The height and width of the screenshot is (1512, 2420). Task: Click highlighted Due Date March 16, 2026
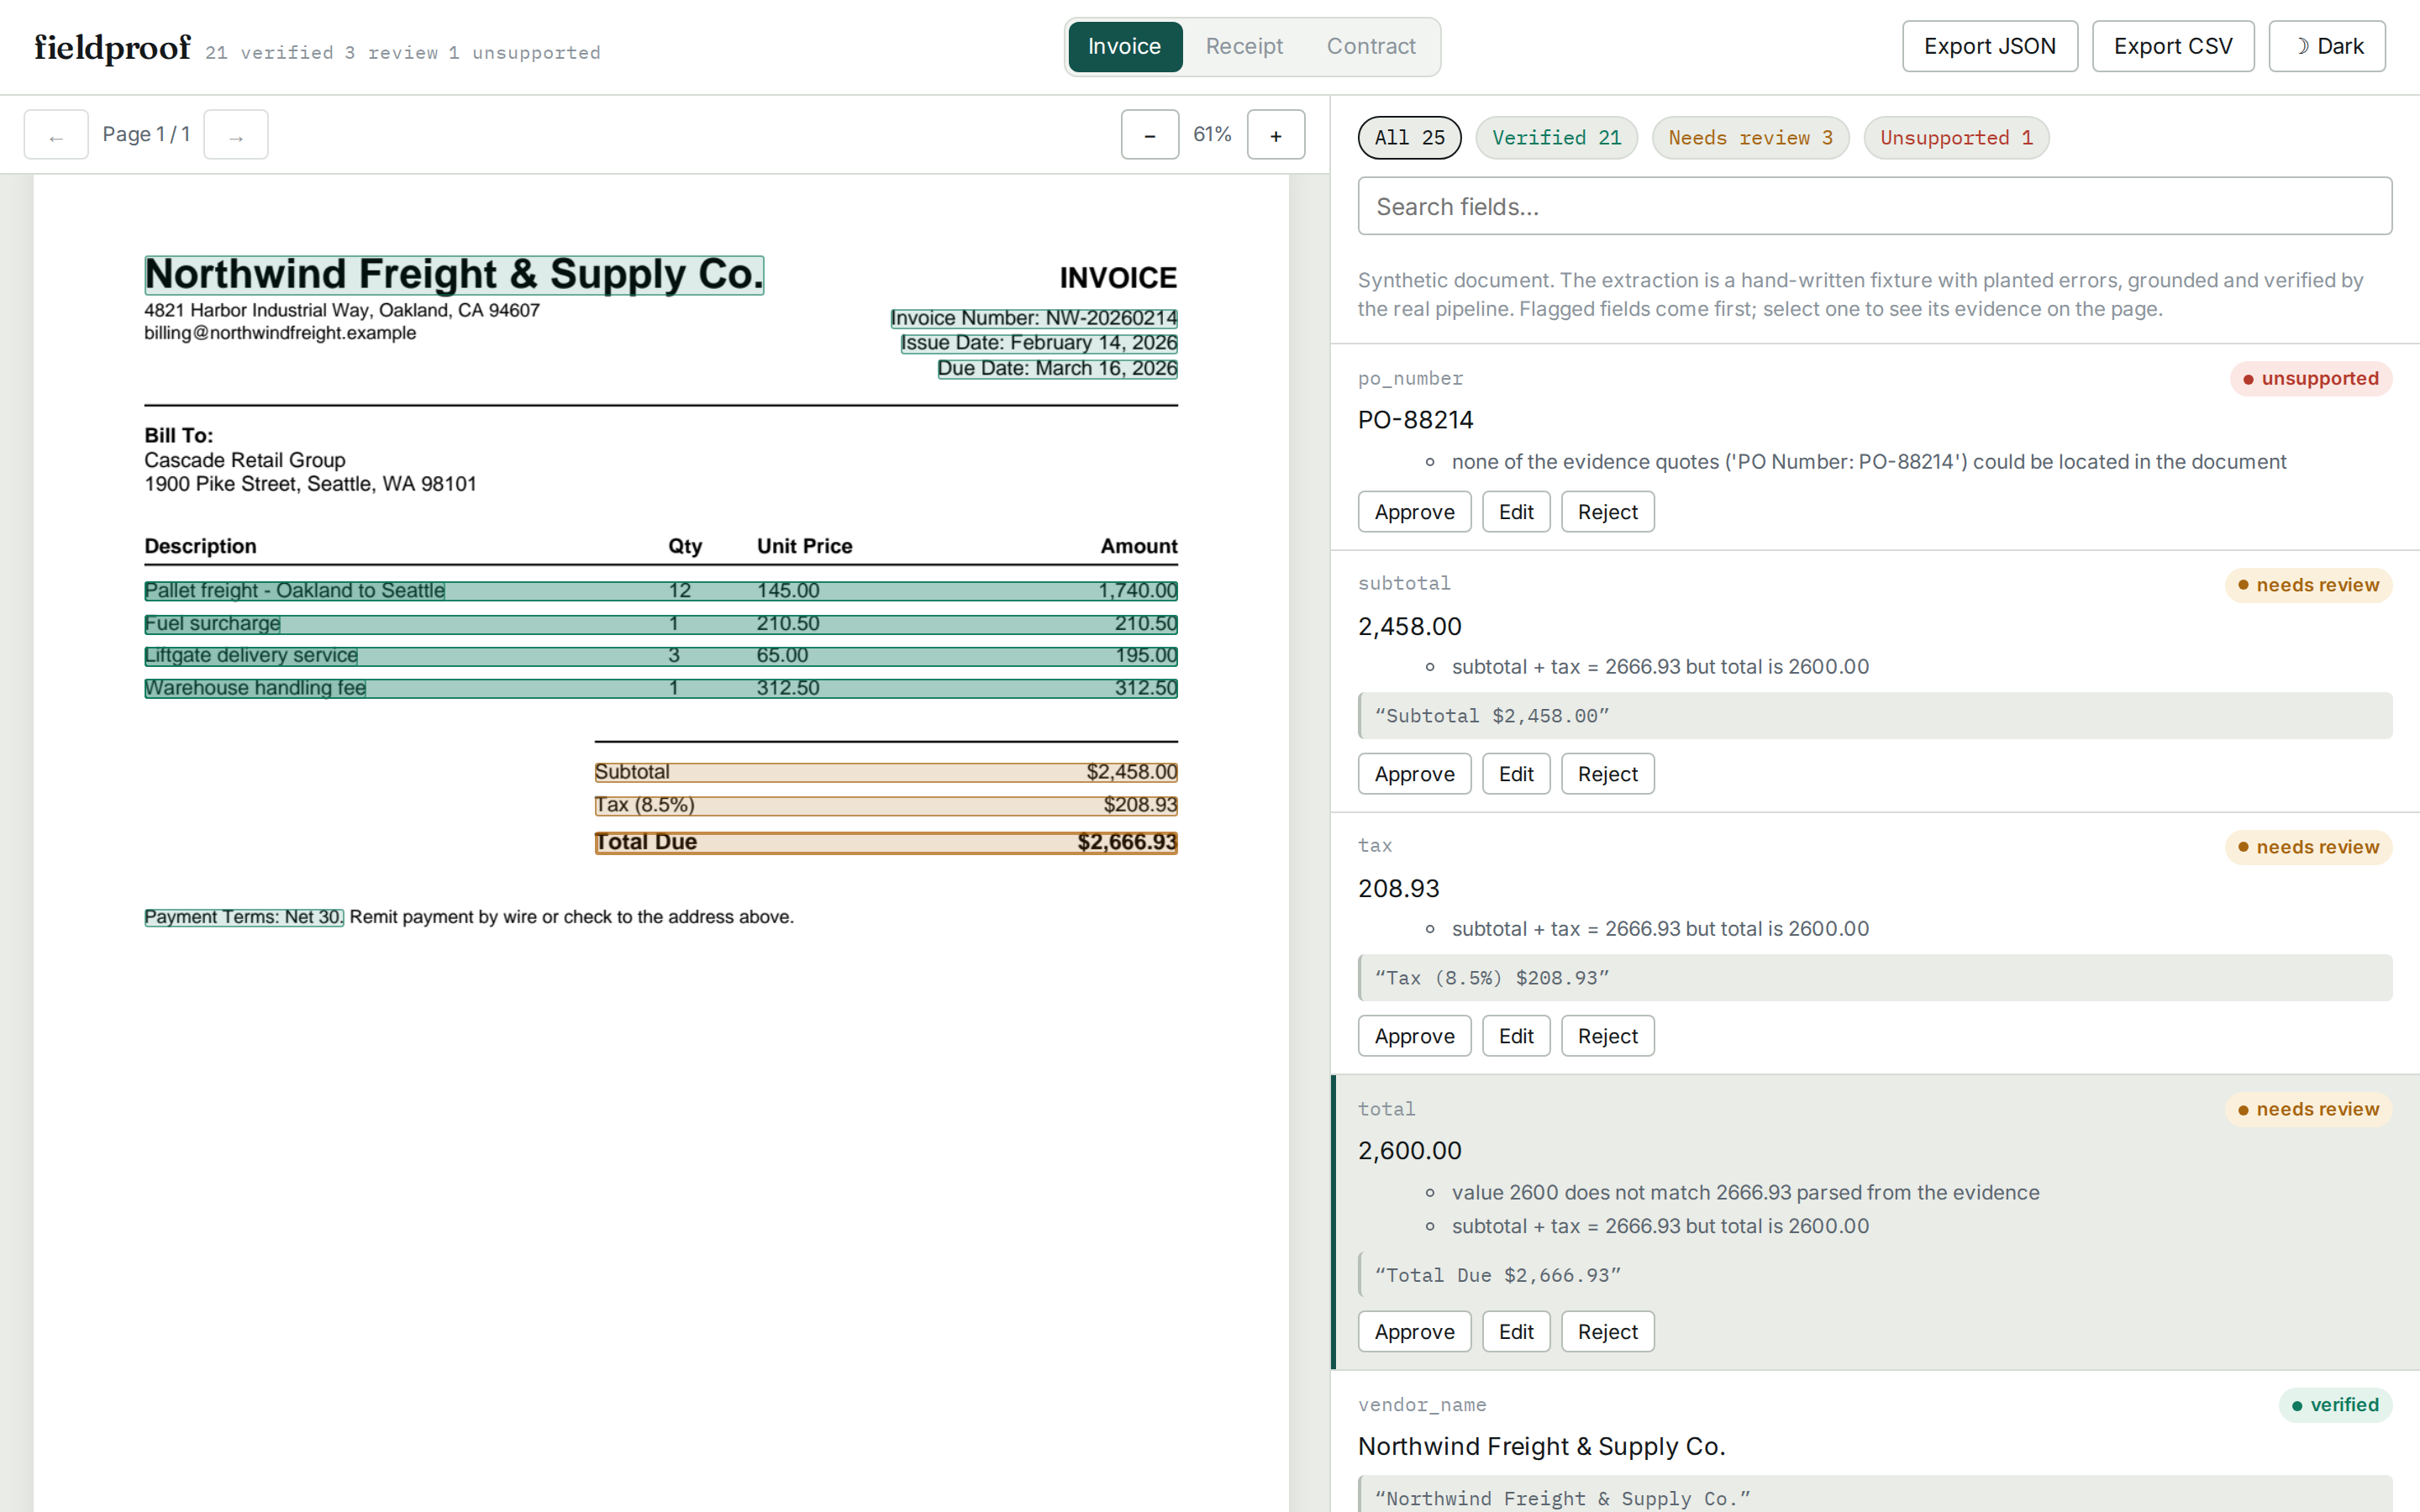point(1057,369)
